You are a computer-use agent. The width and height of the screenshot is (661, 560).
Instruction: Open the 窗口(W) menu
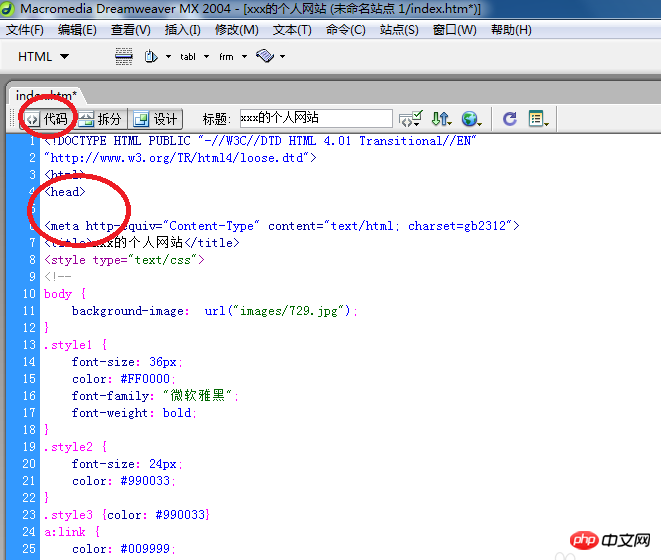pyautogui.click(x=454, y=30)
